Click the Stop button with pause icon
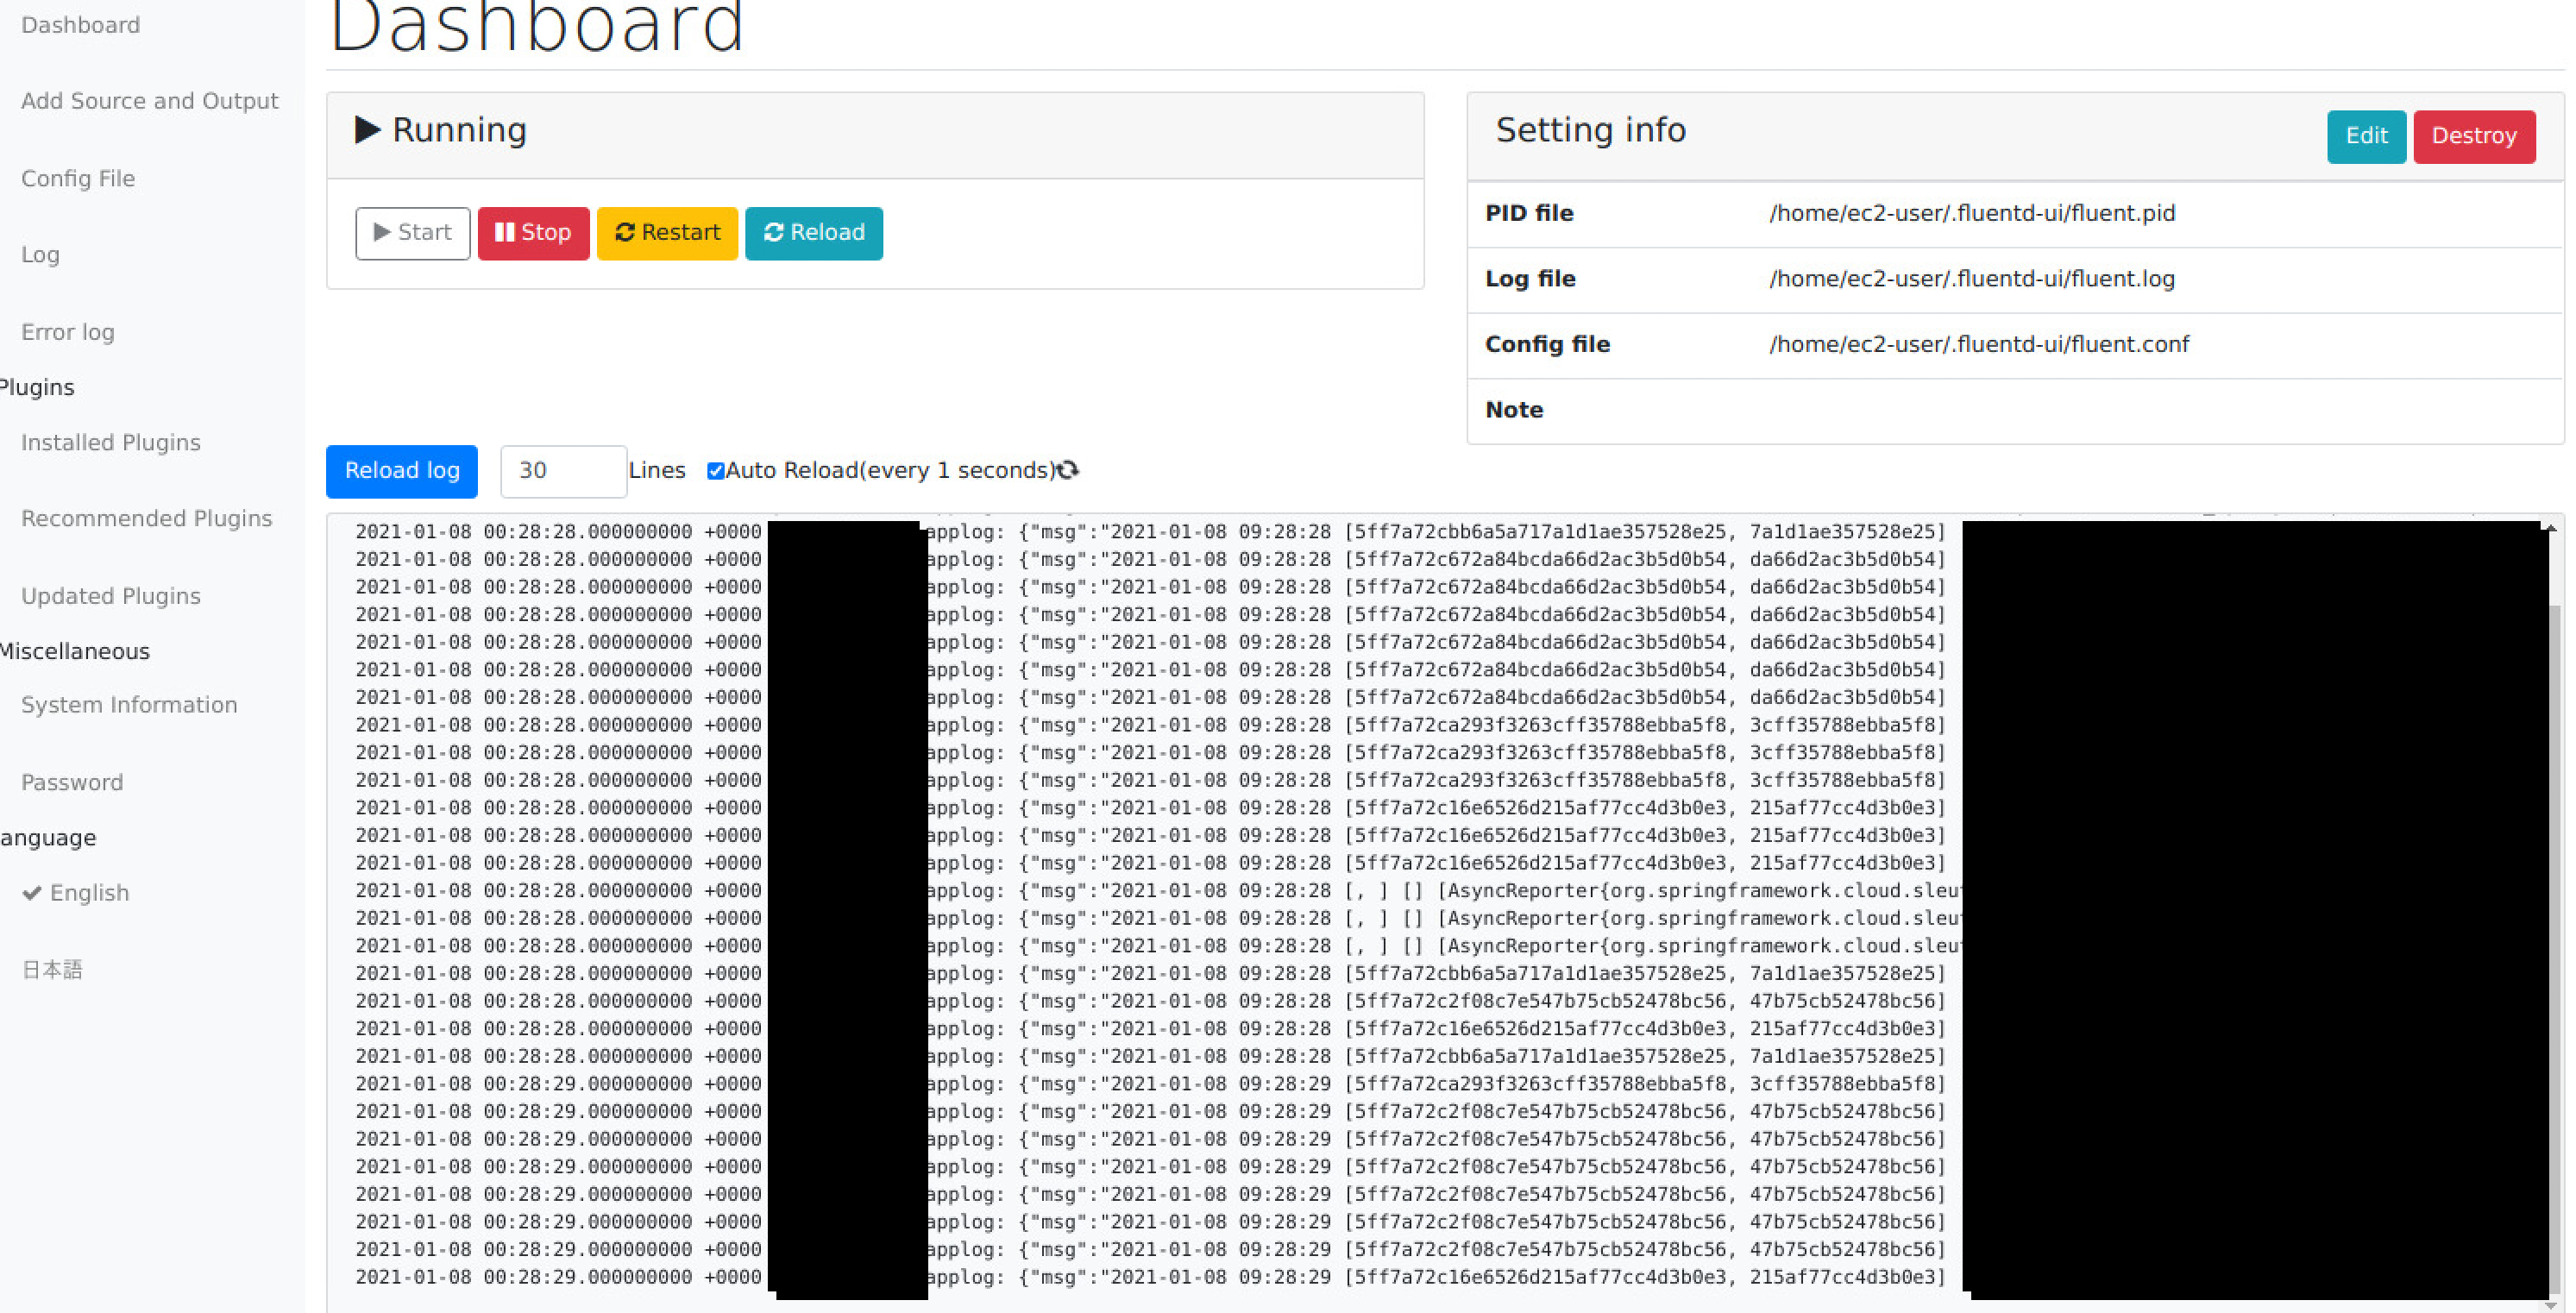Viewport: 2576px width, 1313px height. [x=533, y=233]
